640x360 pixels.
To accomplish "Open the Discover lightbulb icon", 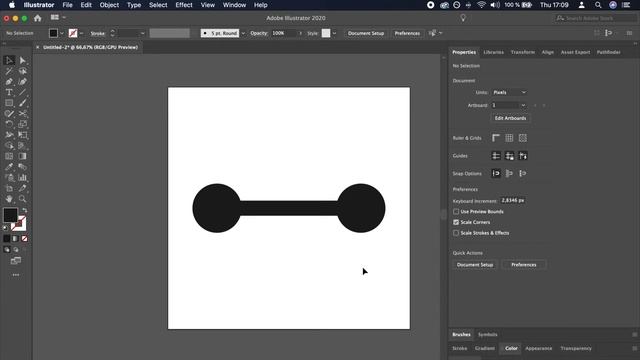I will click(x=463, y=18).
